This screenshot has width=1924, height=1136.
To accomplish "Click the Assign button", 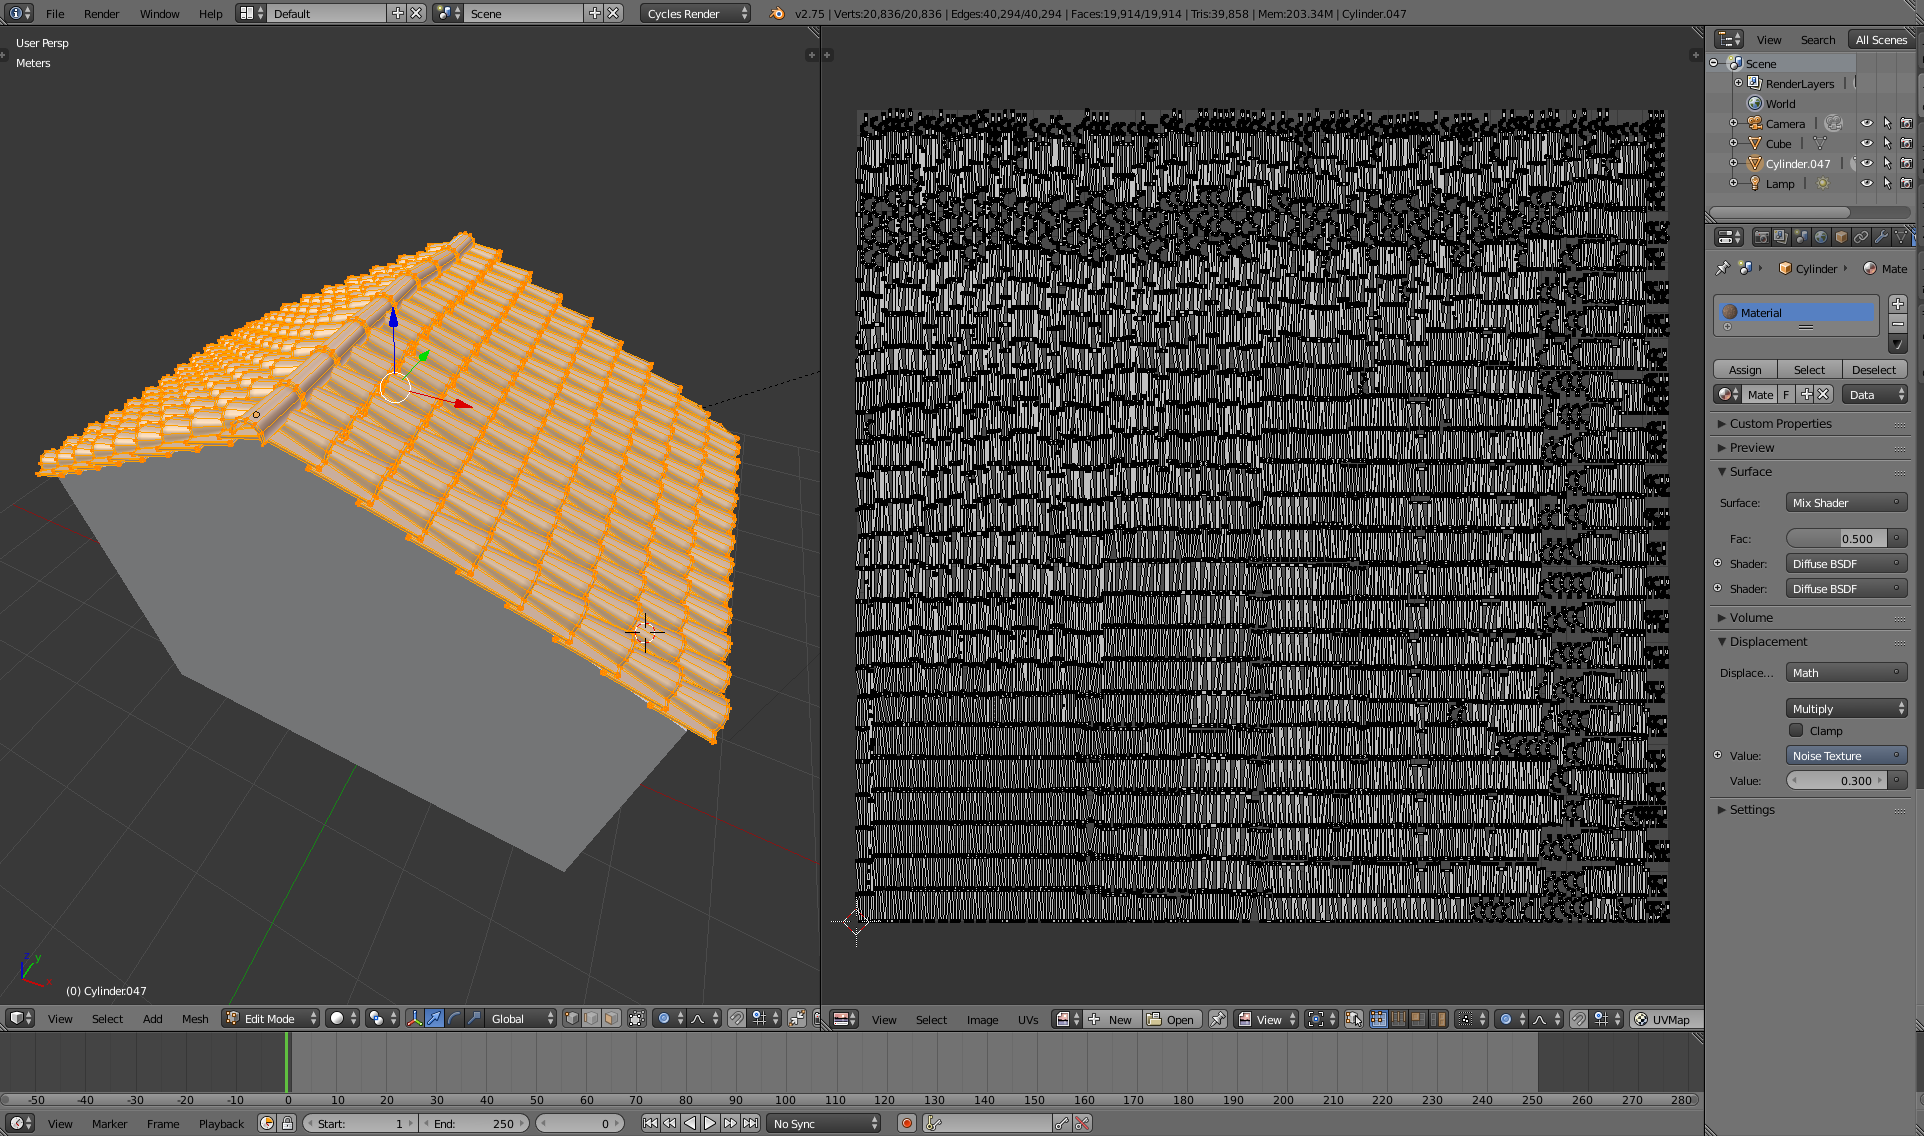I will 1745,369.
